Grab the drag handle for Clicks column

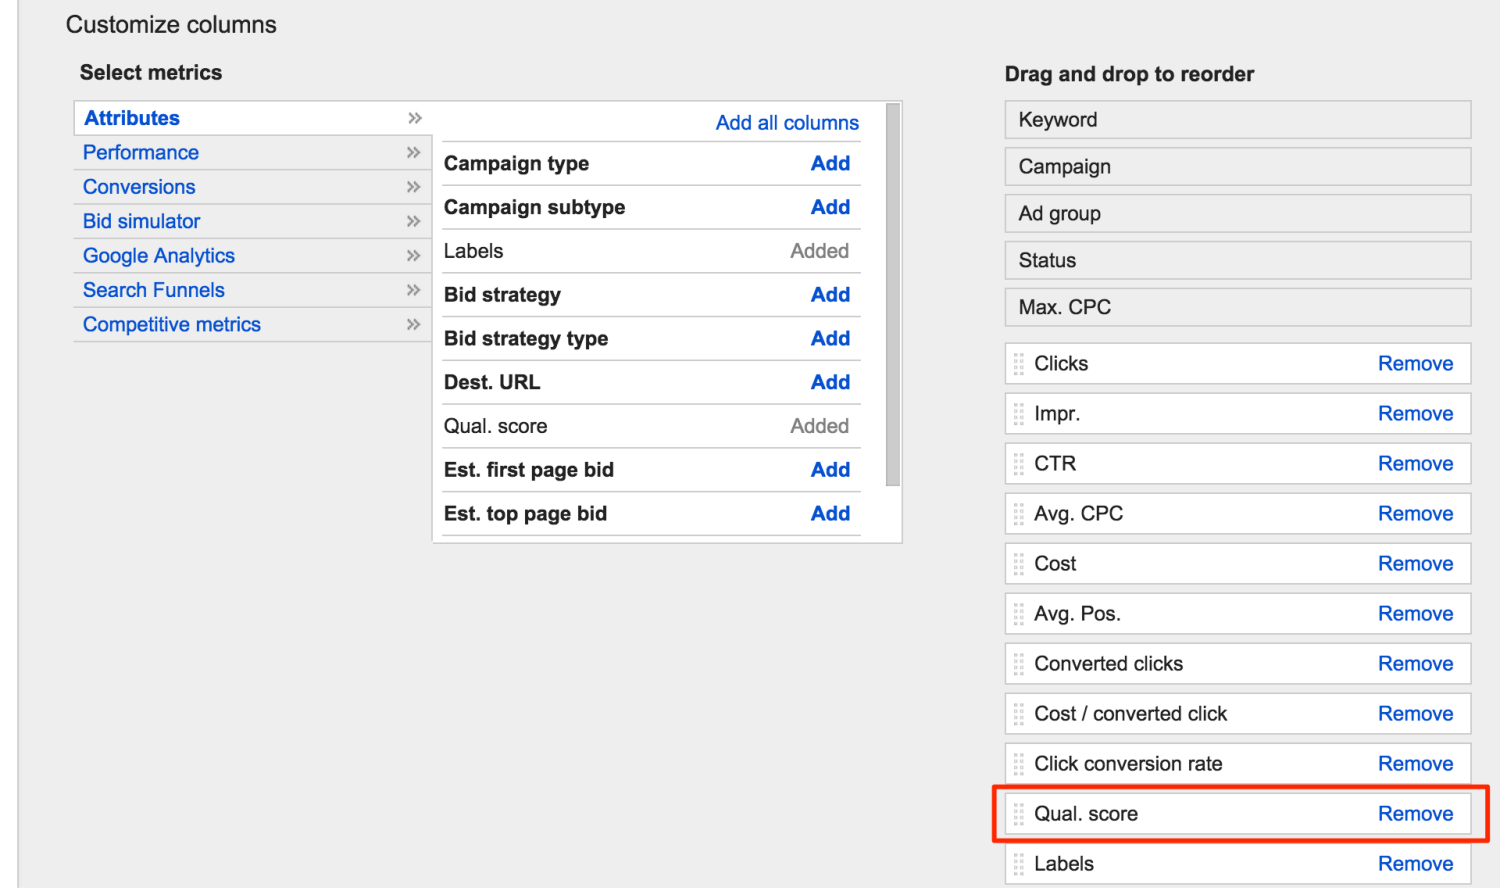tap(1019, 364)
